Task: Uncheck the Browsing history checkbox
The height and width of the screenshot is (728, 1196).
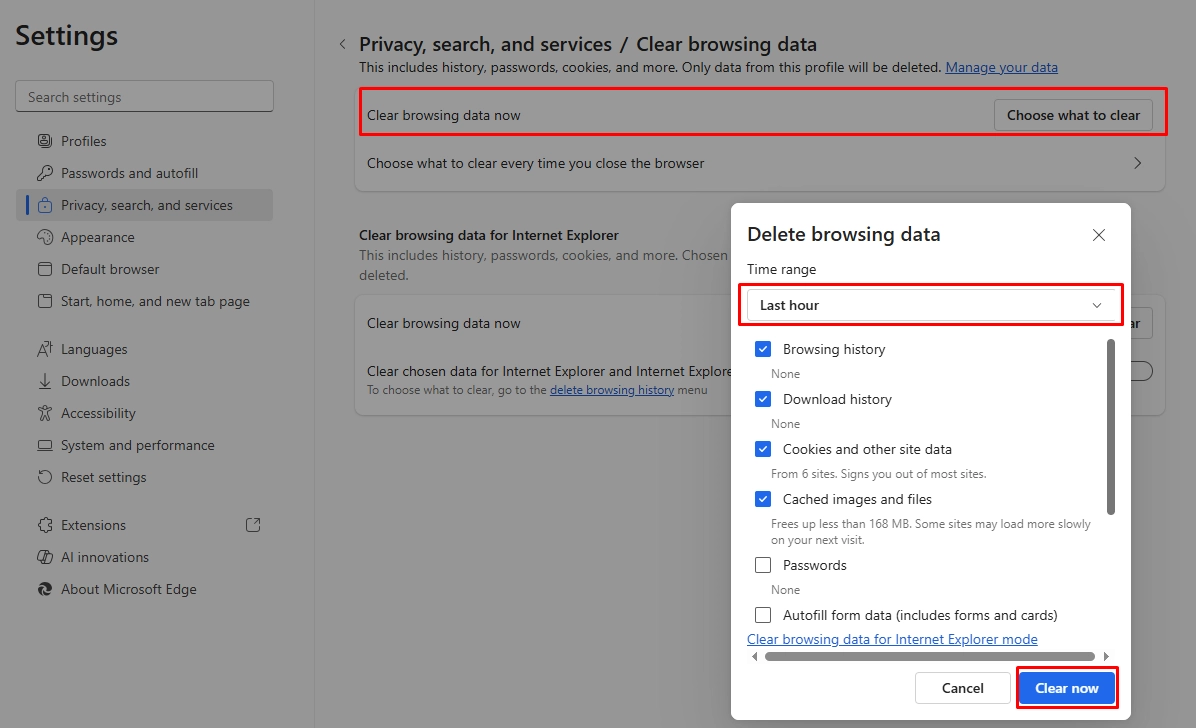Action: click(x=763, y=349)
